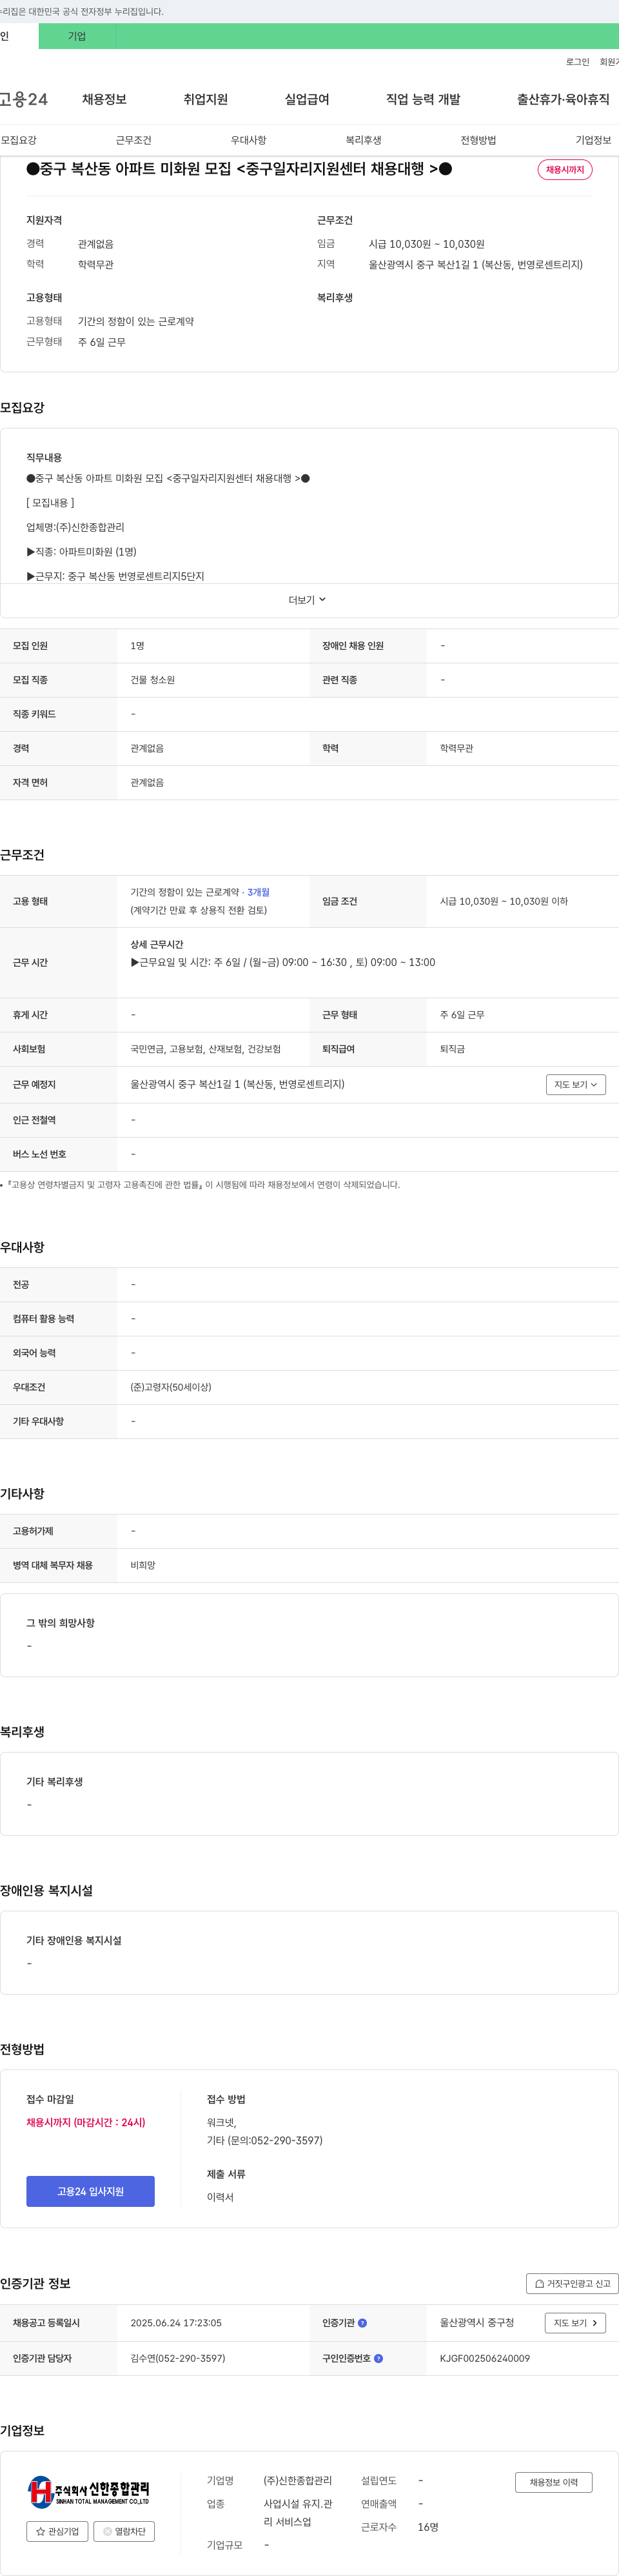Click registration date 2025.06.24 17:23:05
This screenshot has height=2576, width=619.
click(176, 2323)
